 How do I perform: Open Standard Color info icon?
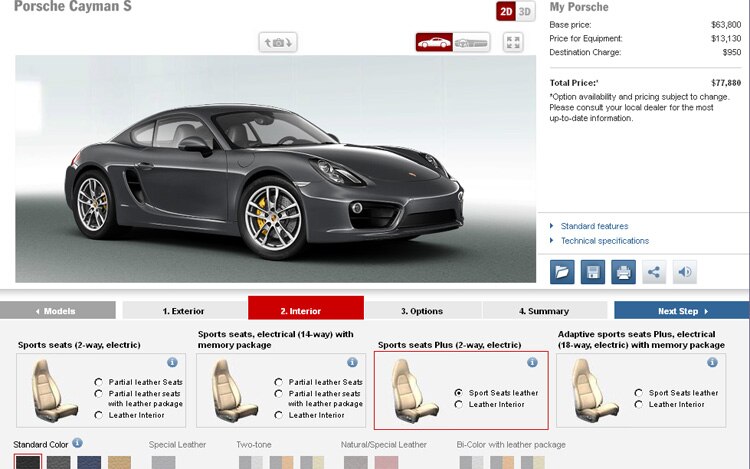coord(77,443)
